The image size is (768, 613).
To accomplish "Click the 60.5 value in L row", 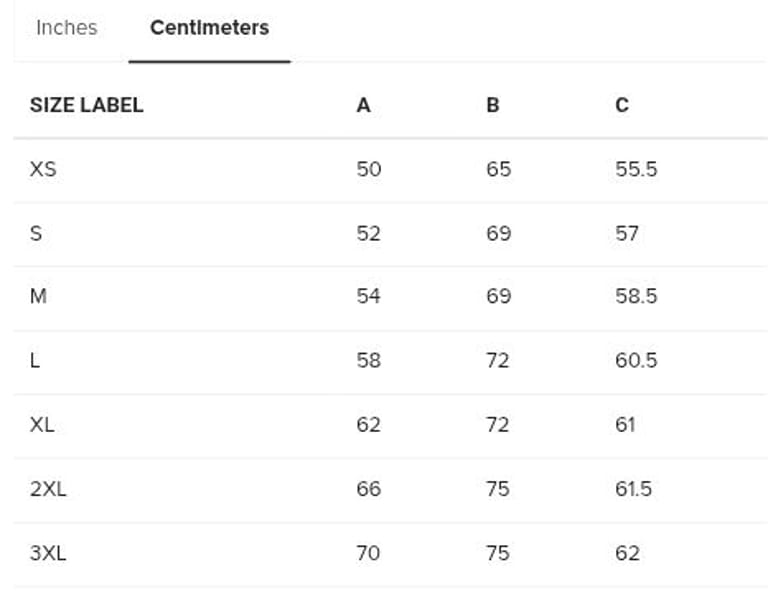I will (x=636, y=360).
